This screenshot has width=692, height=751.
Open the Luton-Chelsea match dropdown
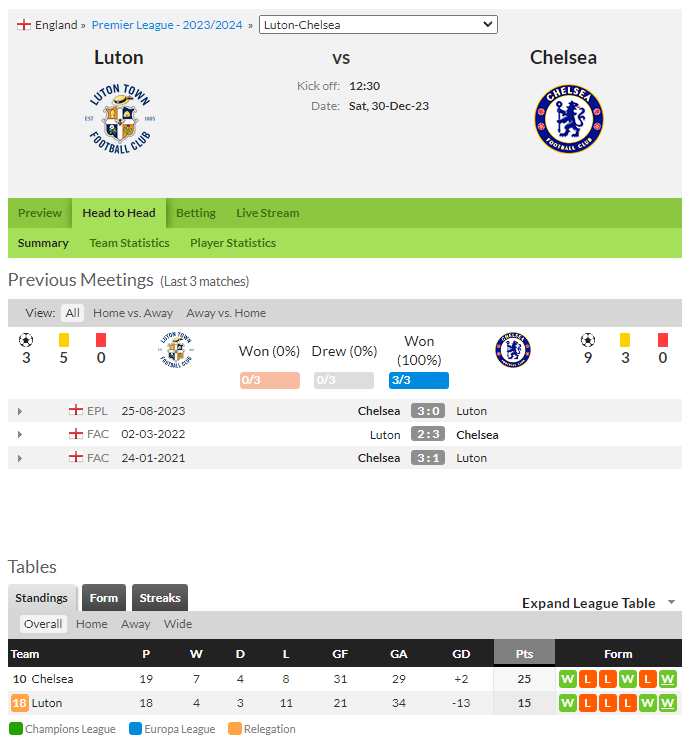(x=378, y=24)
